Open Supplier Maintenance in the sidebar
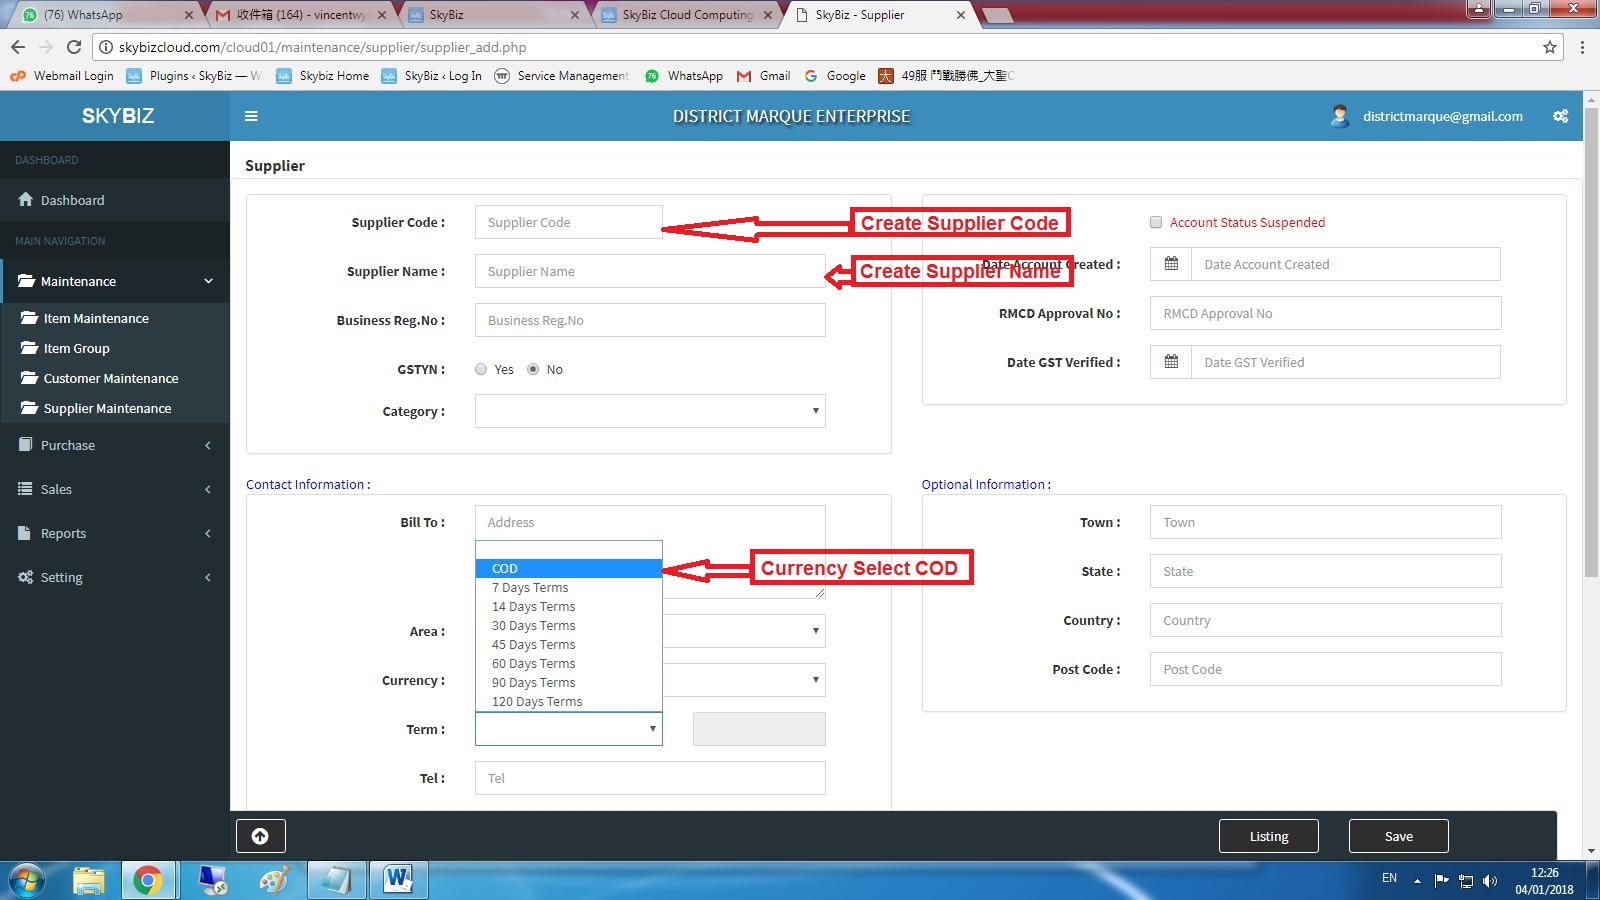The image size is (1600, 900). tap(107, 408)
